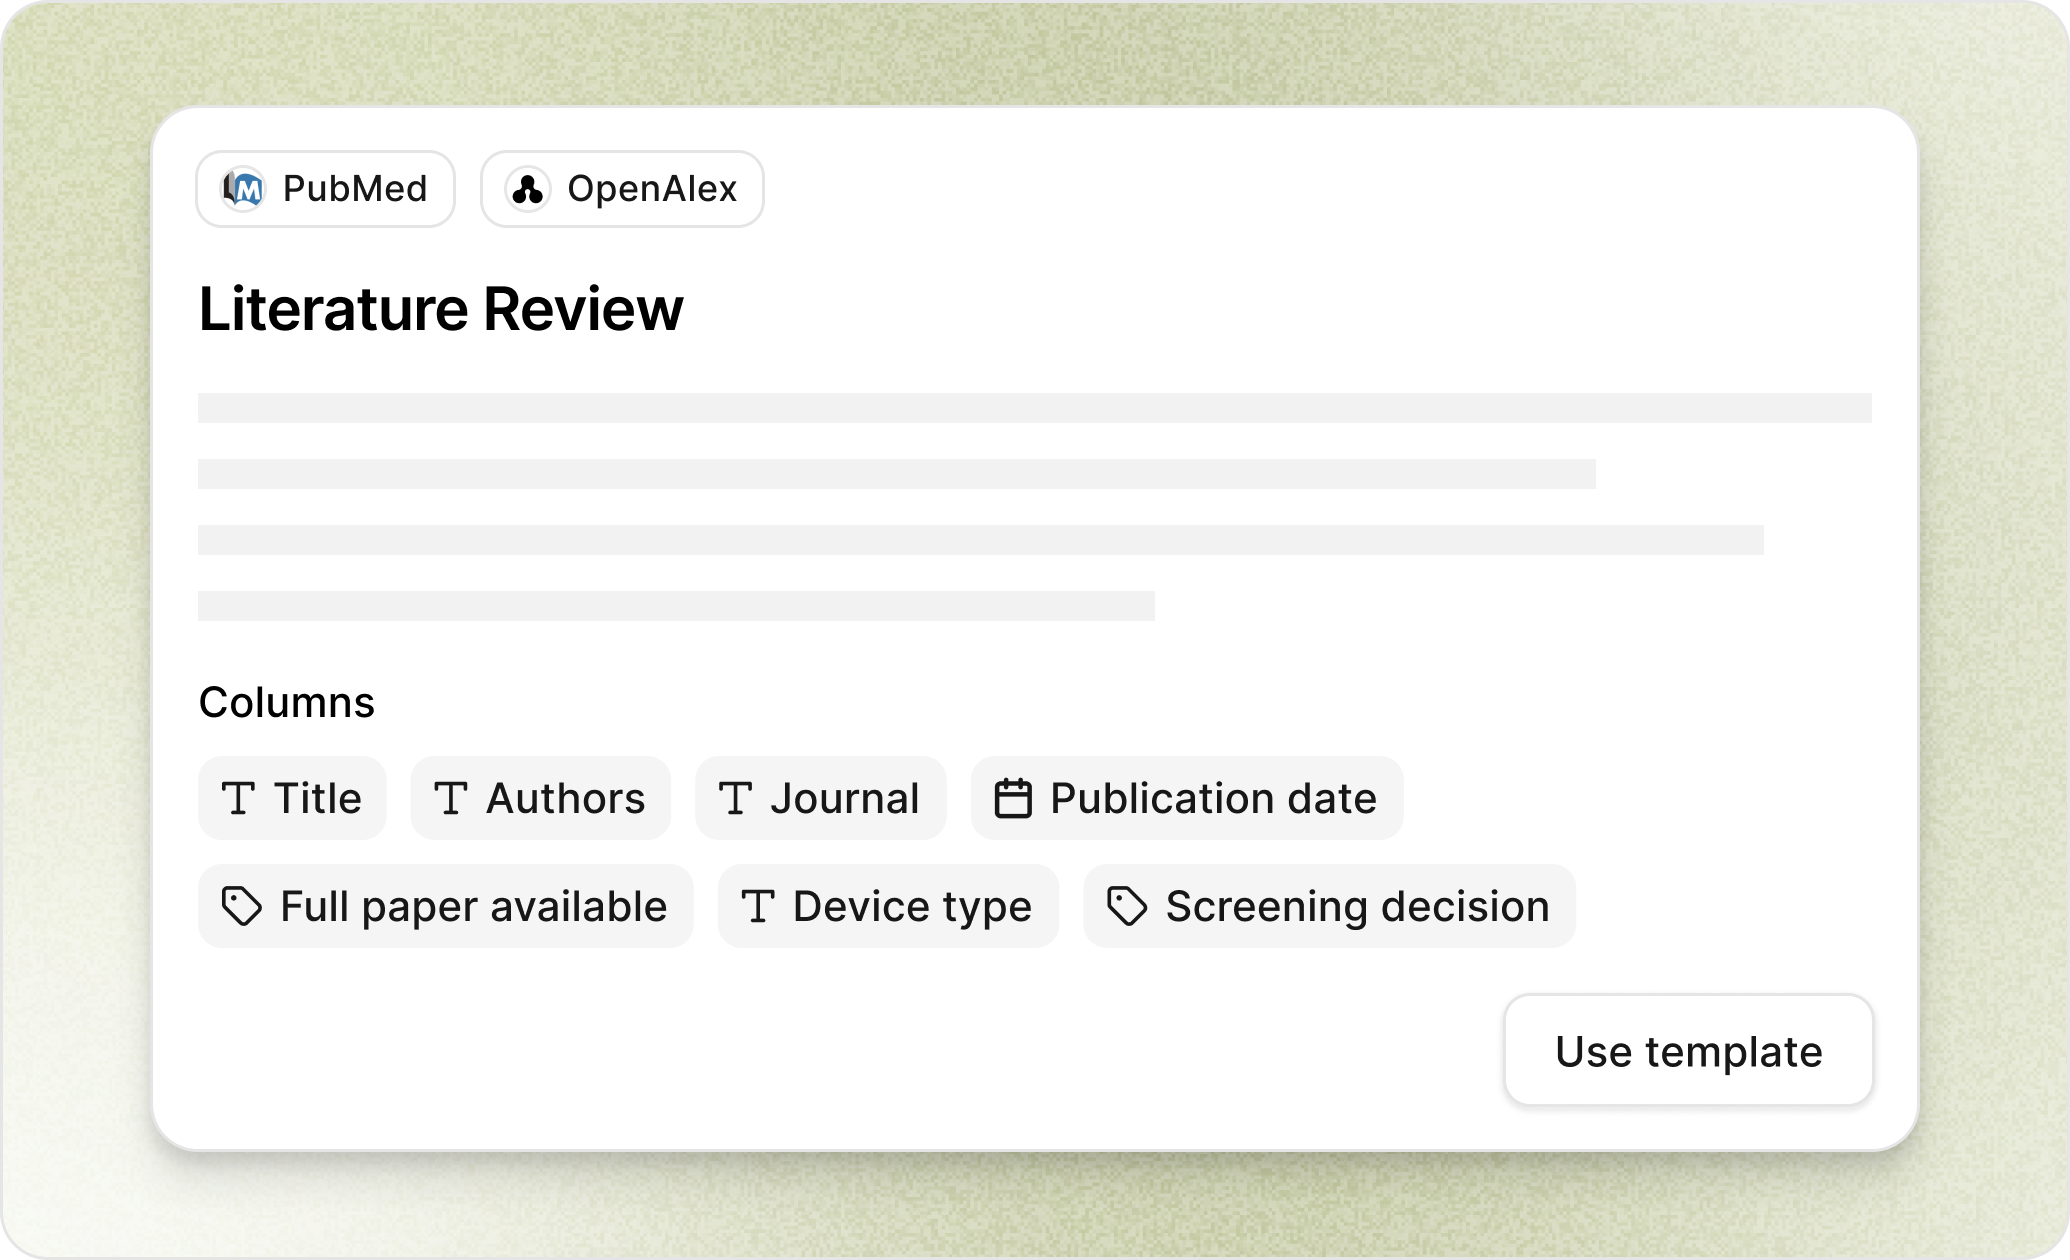
Task: Toggle the Screening decision column chip
Action: tap(1330, 906)
